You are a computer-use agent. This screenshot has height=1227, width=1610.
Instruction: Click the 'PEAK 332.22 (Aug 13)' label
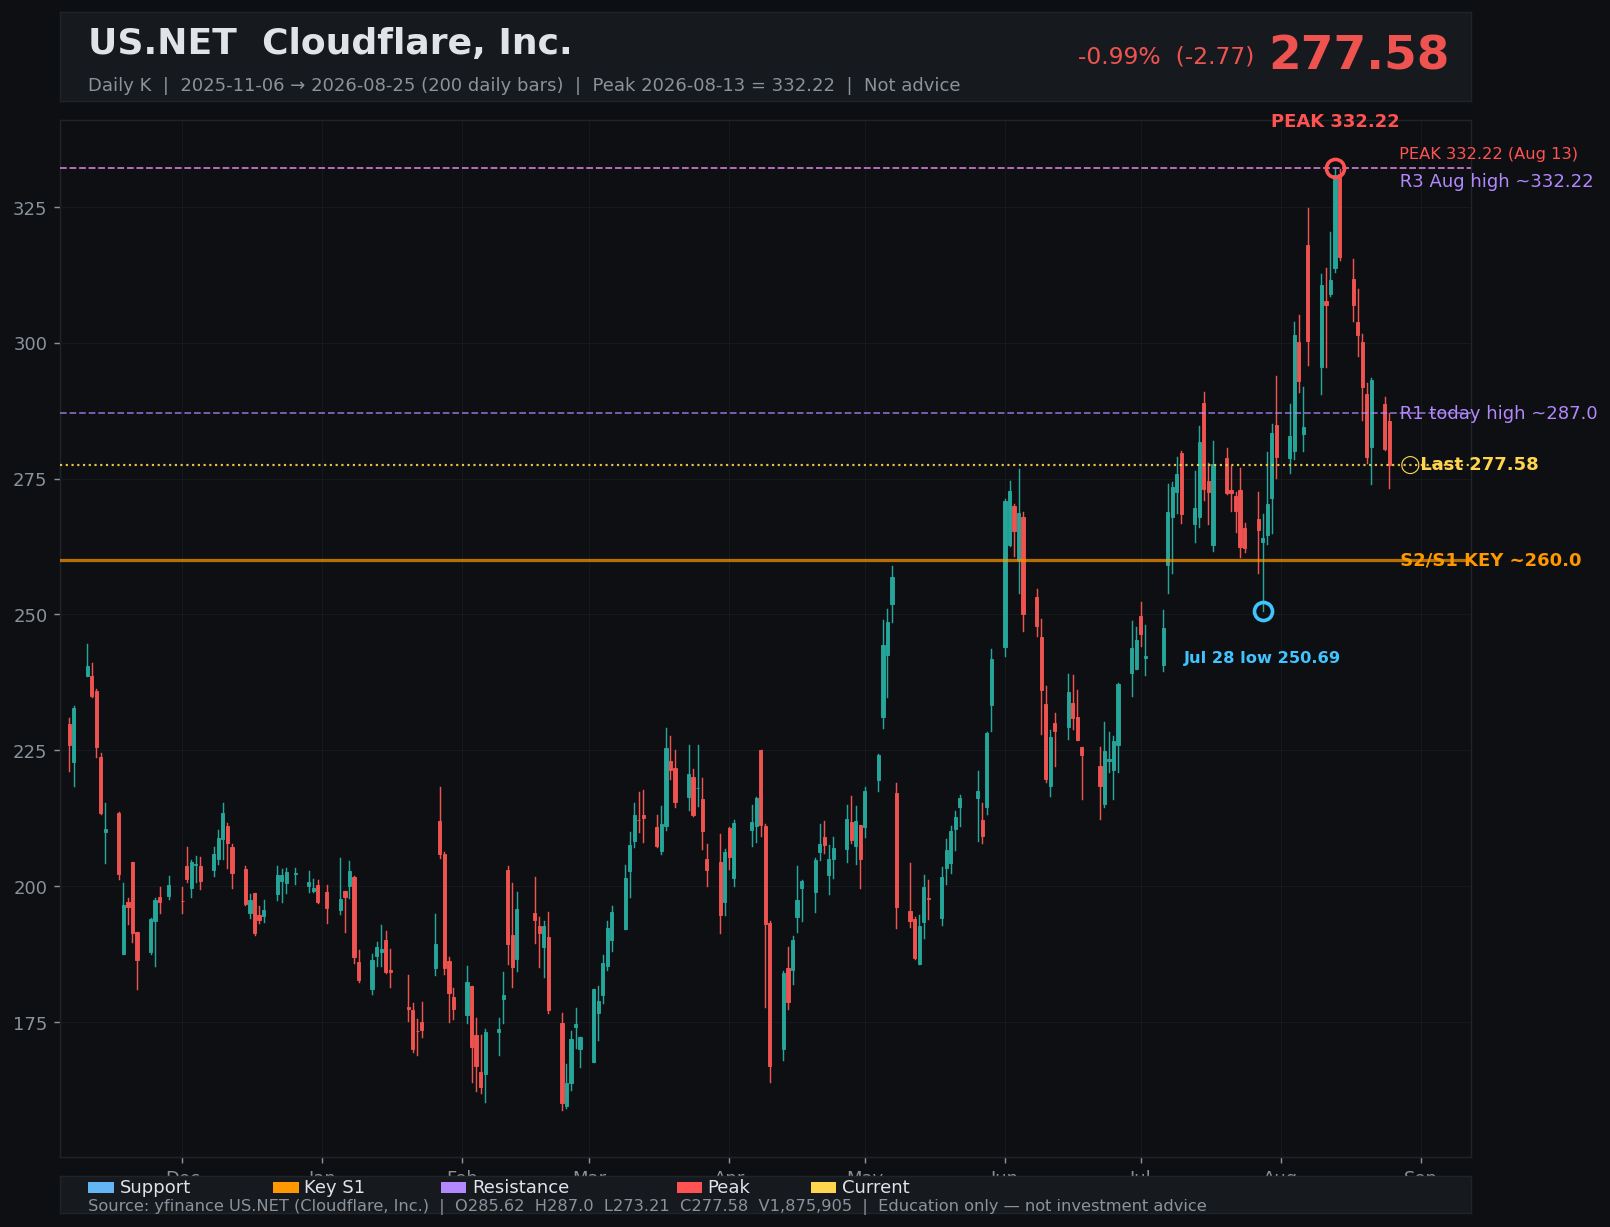pos(1488,154)
